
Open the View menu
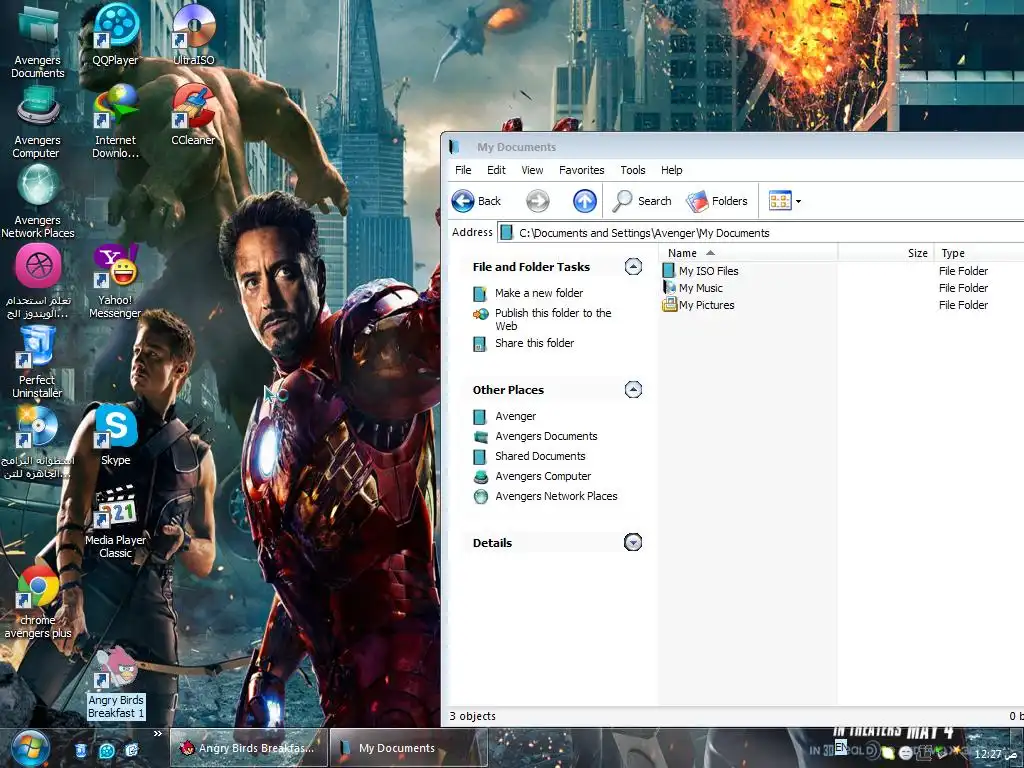click(532, 170)
